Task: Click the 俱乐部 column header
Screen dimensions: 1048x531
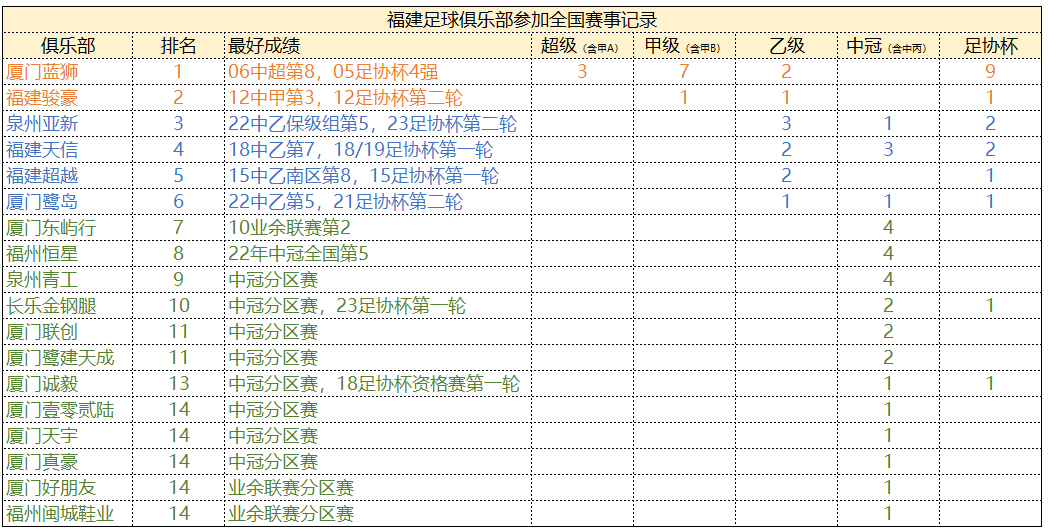Action: tap(68, 45)
